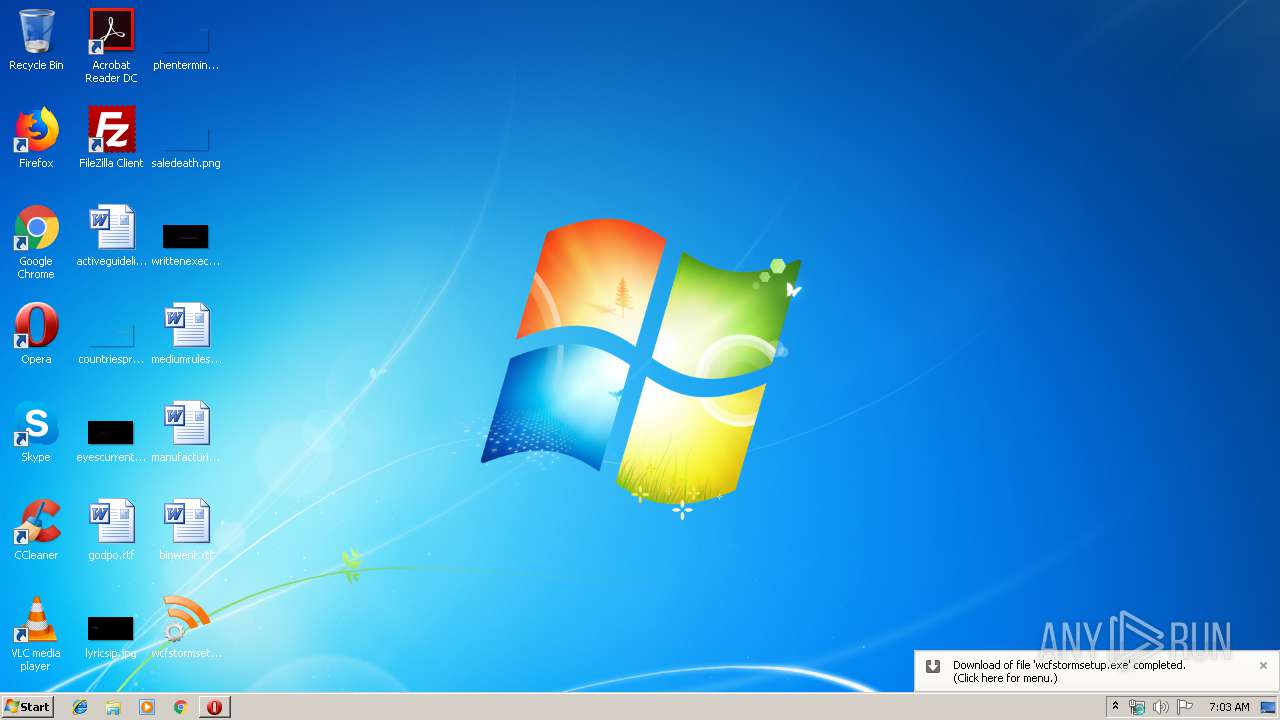Image resolution: width=1280 pixels, height=720 pixels.
Task: Select the saledeath.png file icon
Action: click(x=186, y=146)
